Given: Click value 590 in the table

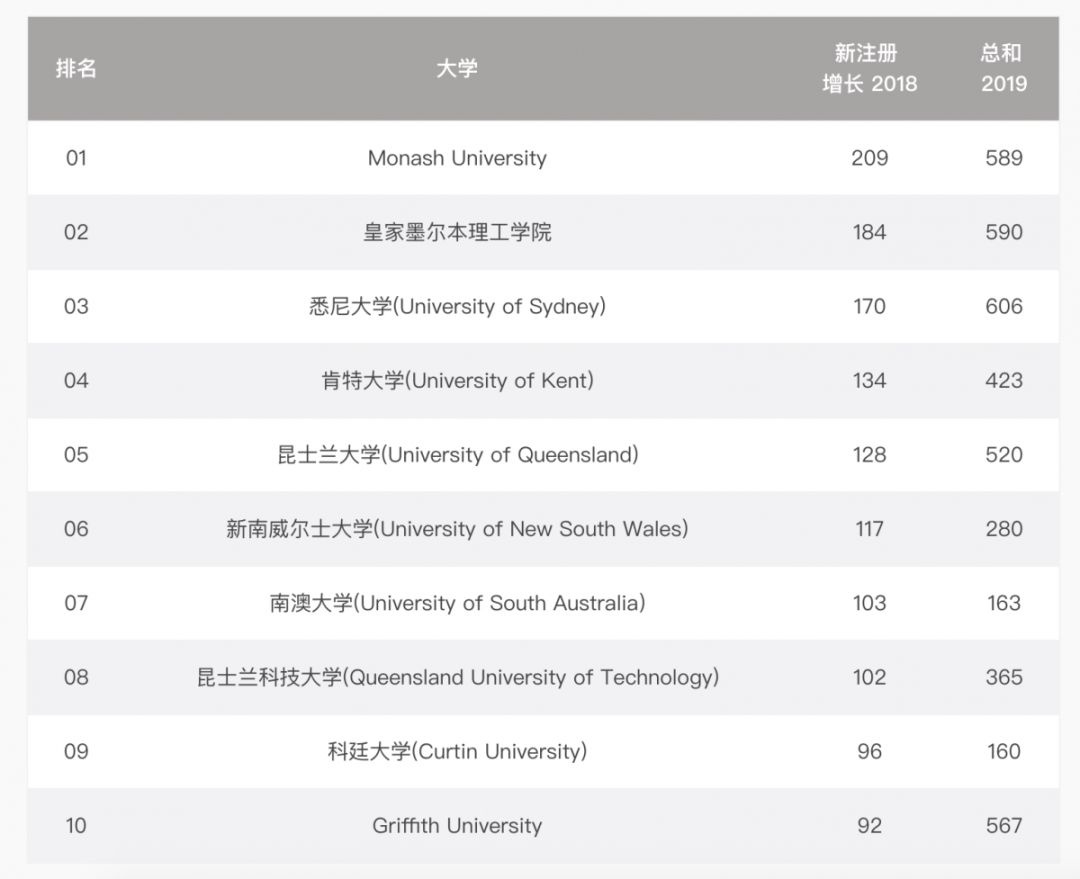Looking at the screenshot, I should tap(1004, 232).
